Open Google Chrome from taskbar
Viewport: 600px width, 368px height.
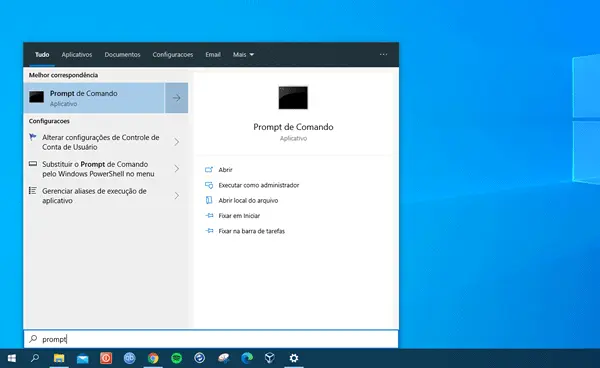click(153, 358)
